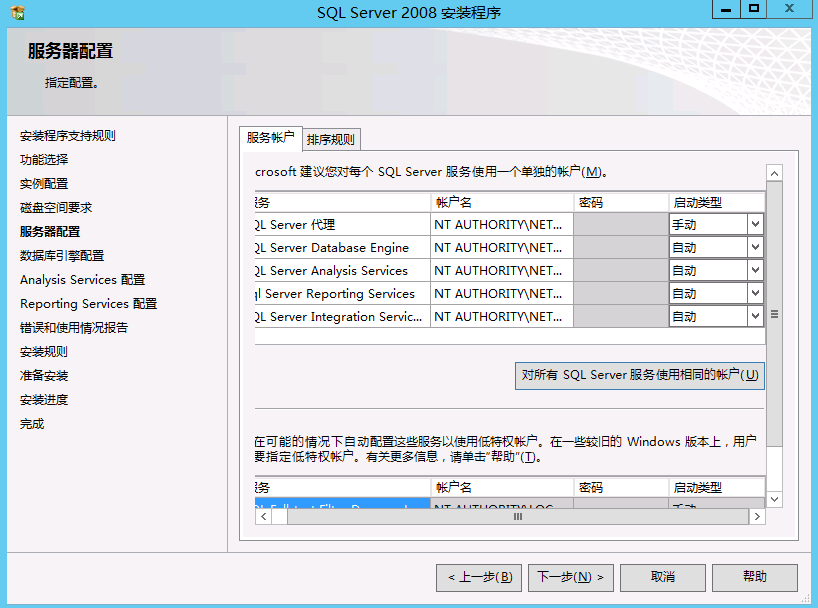Select account name cell for Reporting Services
Image resolution: width=818 pixels, height=608 pixels.
click(502, 293)
